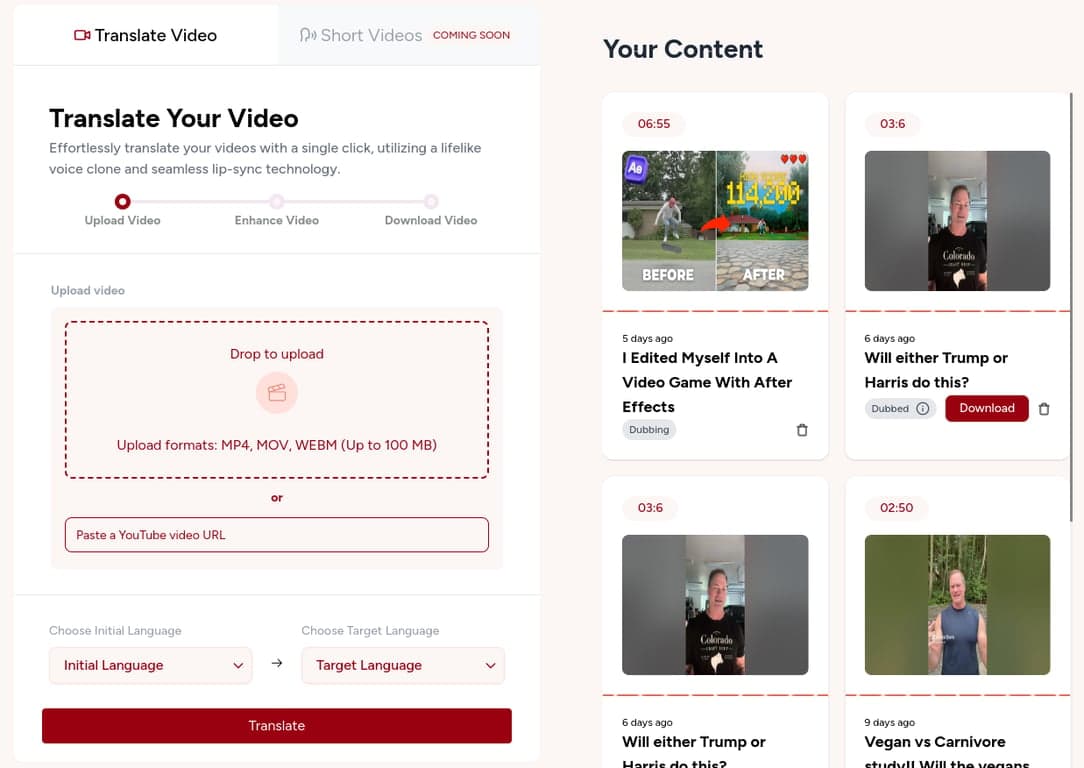Click the Paste a YouTube video URL field

(x=277, y=535)
